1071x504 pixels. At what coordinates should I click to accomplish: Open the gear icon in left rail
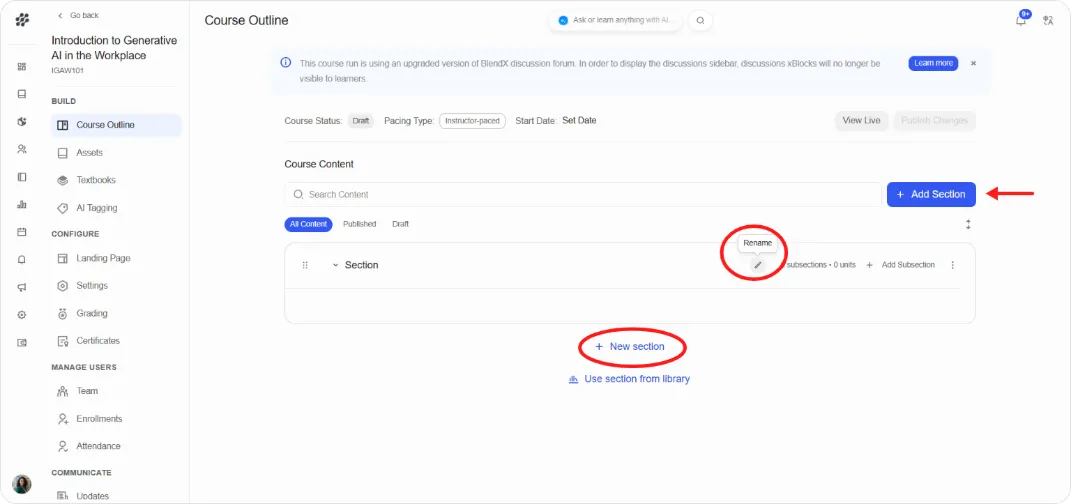tap(22, 315)
